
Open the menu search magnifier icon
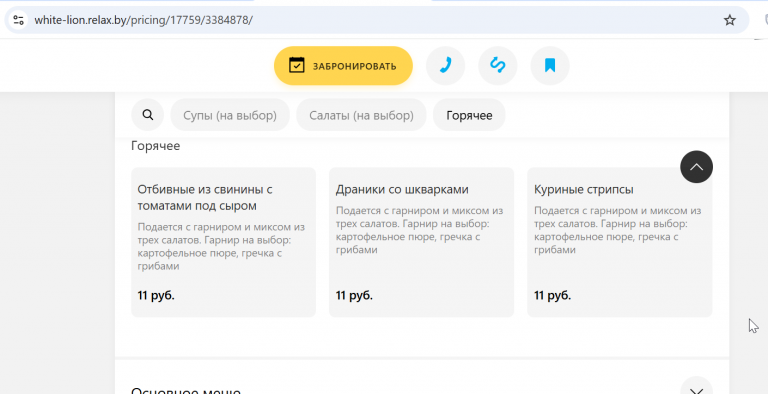(x=147, y=115)
